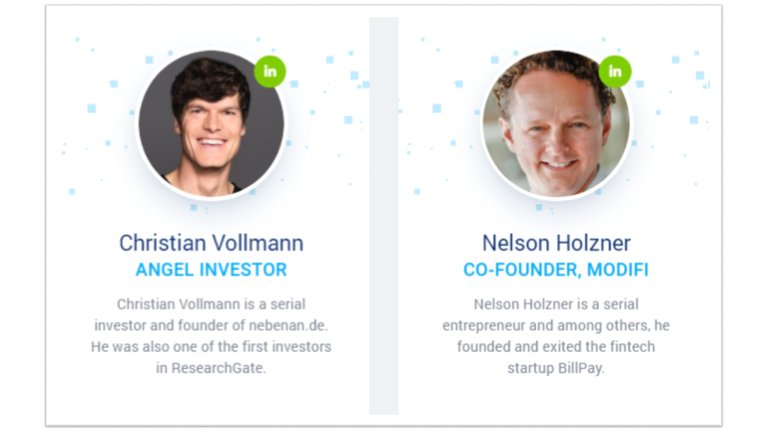Click the word Vollmann in the left heading

(x=258, y=243)
